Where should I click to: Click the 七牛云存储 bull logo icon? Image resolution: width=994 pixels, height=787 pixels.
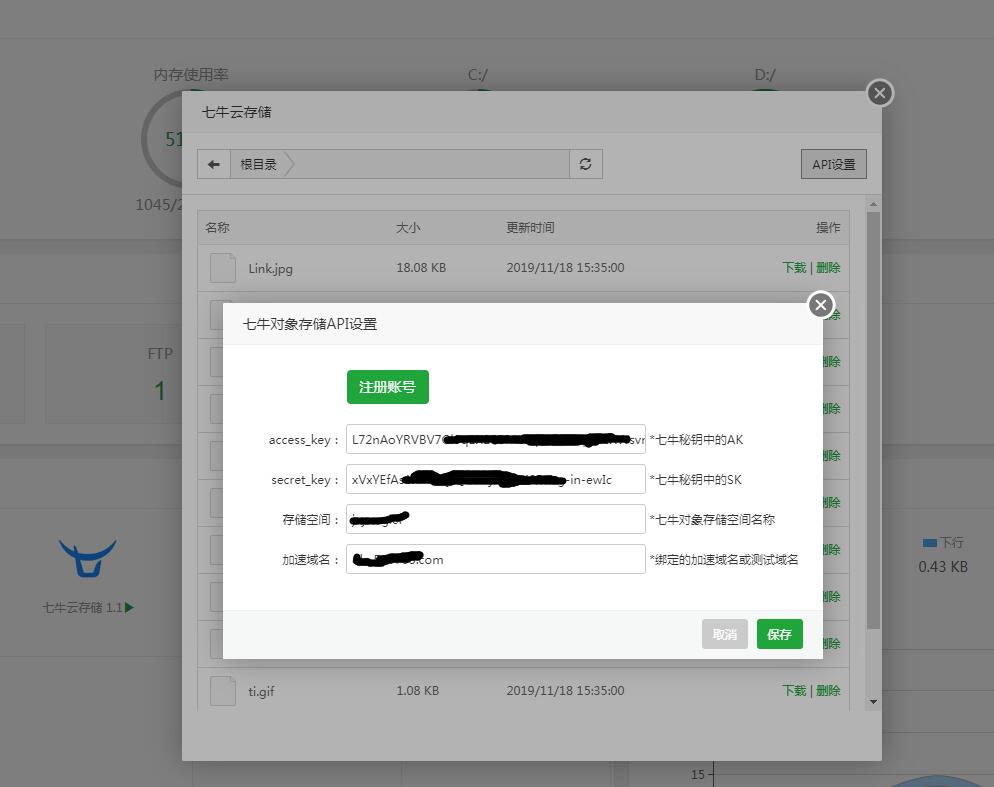click(x=87, y=558)
